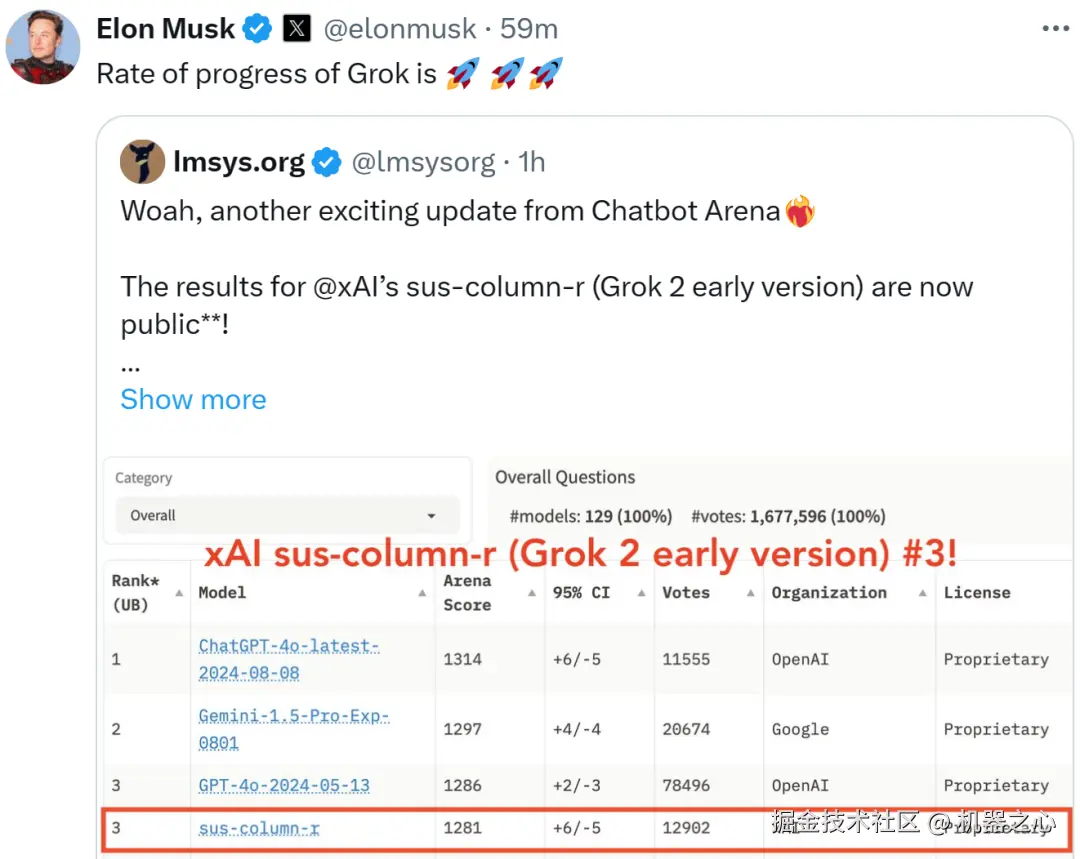Open the sus-column-r model link
1080x859 pixels.
click(x=259, y=828)
